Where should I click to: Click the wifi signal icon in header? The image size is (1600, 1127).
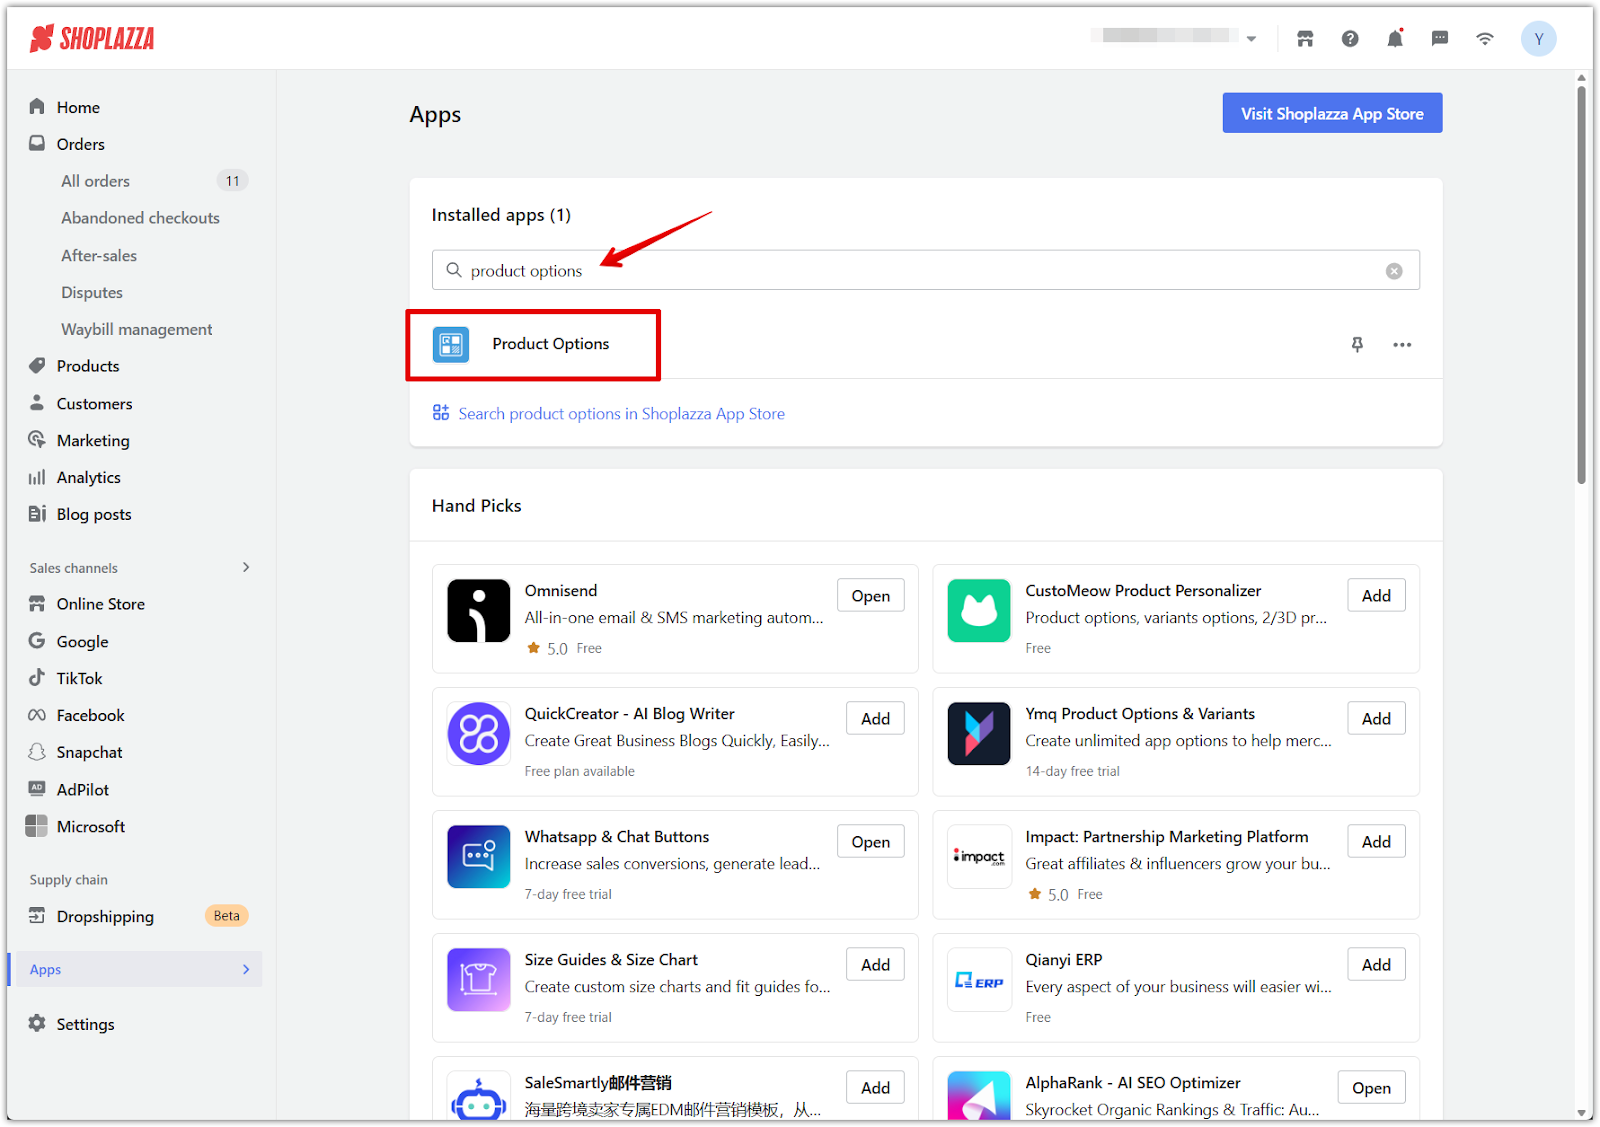coord(1485,39)
